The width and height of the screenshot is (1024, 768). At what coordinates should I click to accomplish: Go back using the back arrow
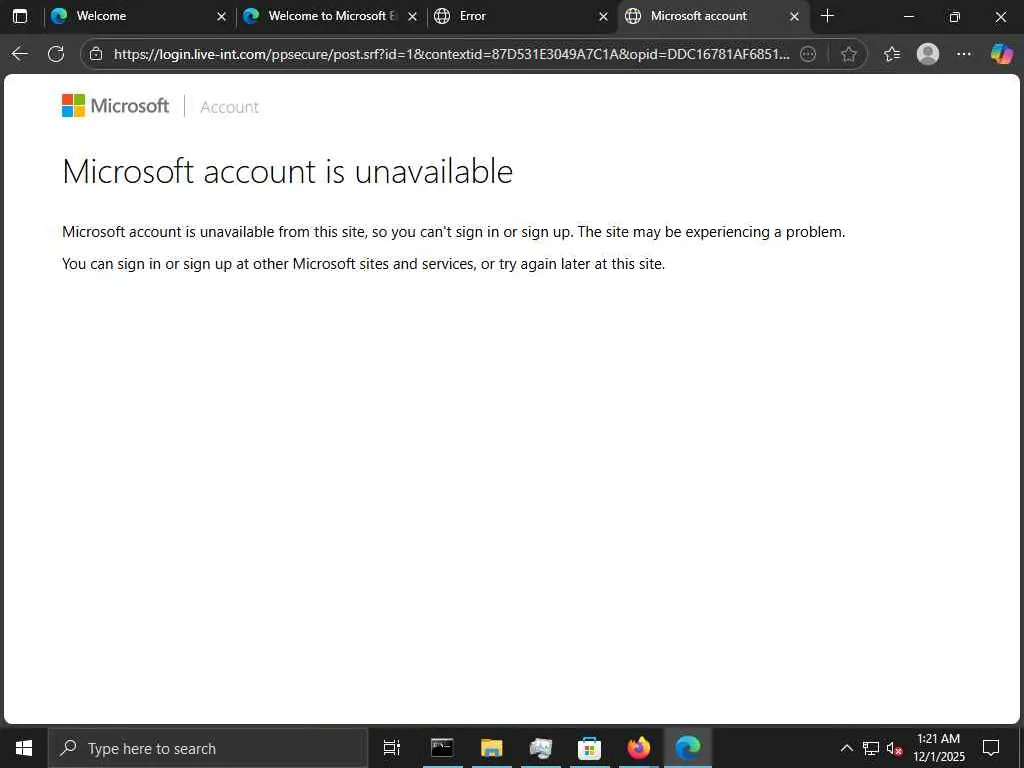tap(20, 54)
